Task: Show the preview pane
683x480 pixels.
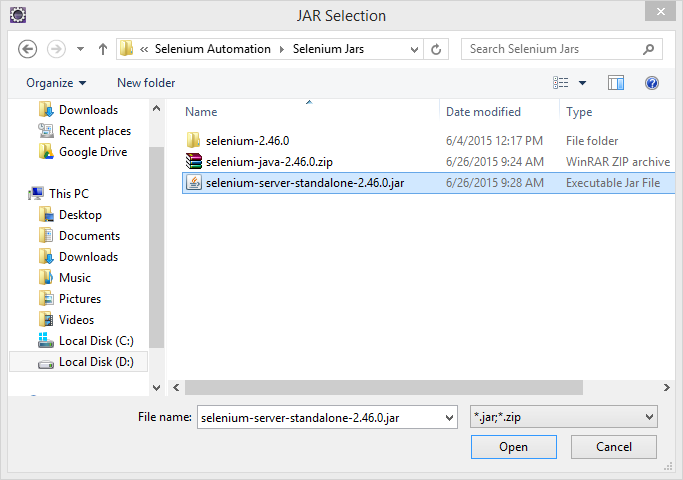Action: click(616, 83)
